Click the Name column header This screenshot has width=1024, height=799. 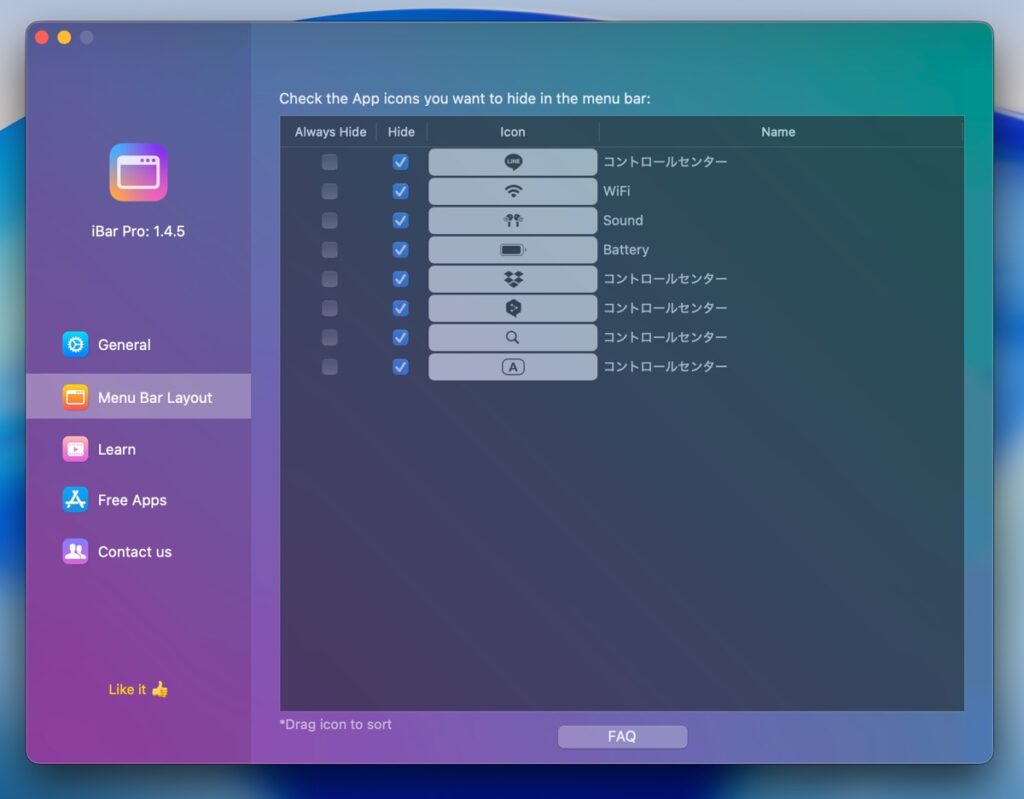778,132
